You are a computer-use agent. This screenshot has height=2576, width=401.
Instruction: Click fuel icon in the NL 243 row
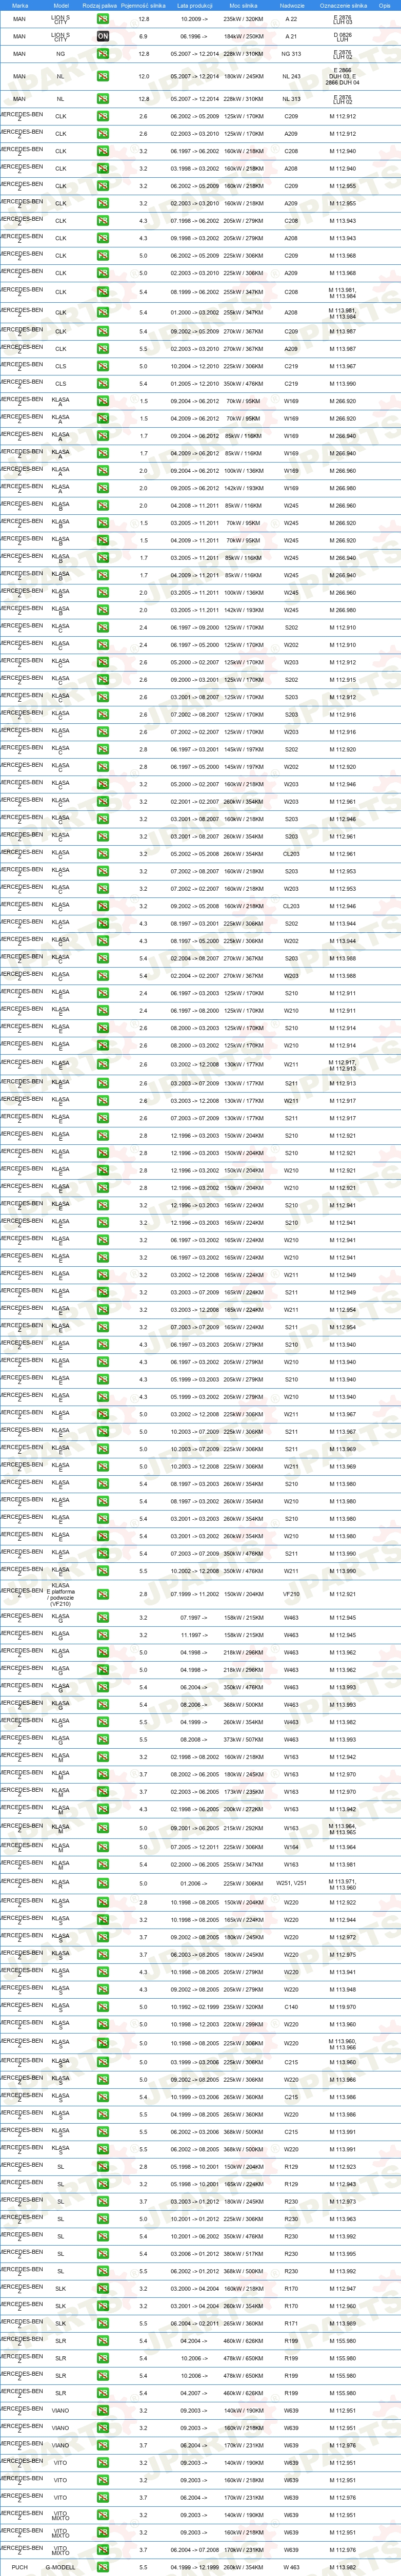pyautogui.click(x=103, y=76)
